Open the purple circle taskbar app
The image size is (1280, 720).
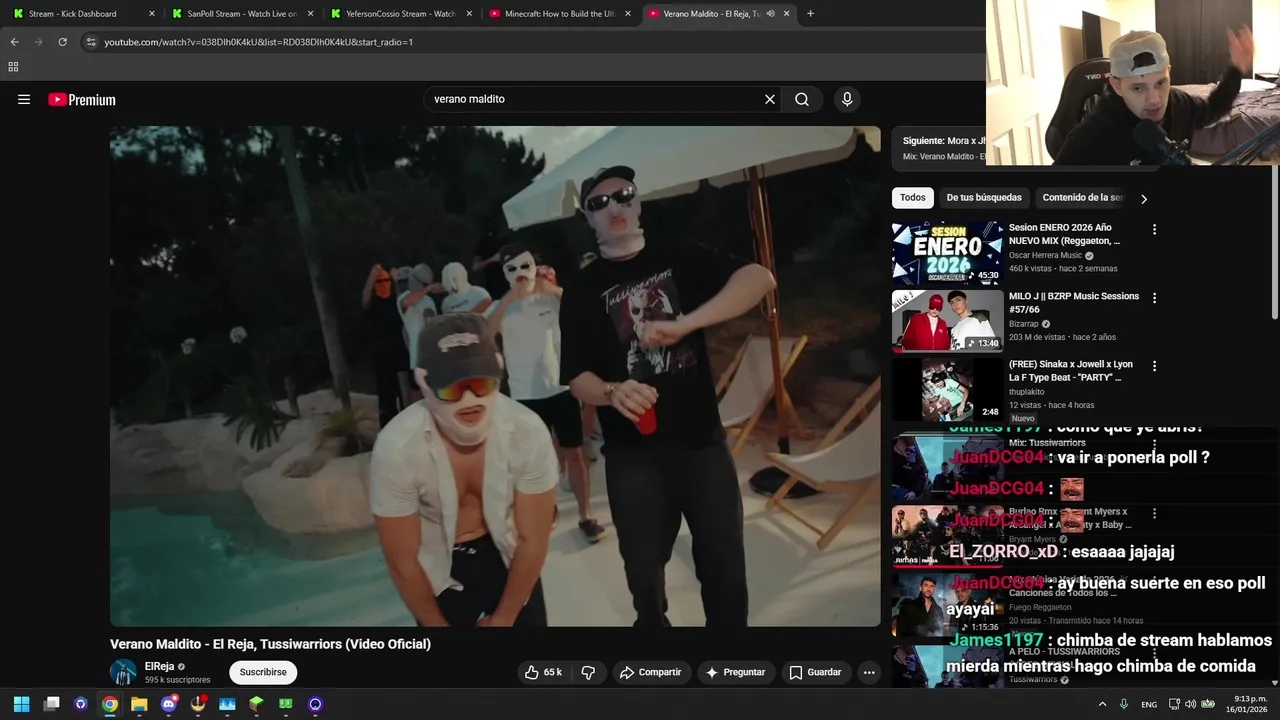(315, 704)
